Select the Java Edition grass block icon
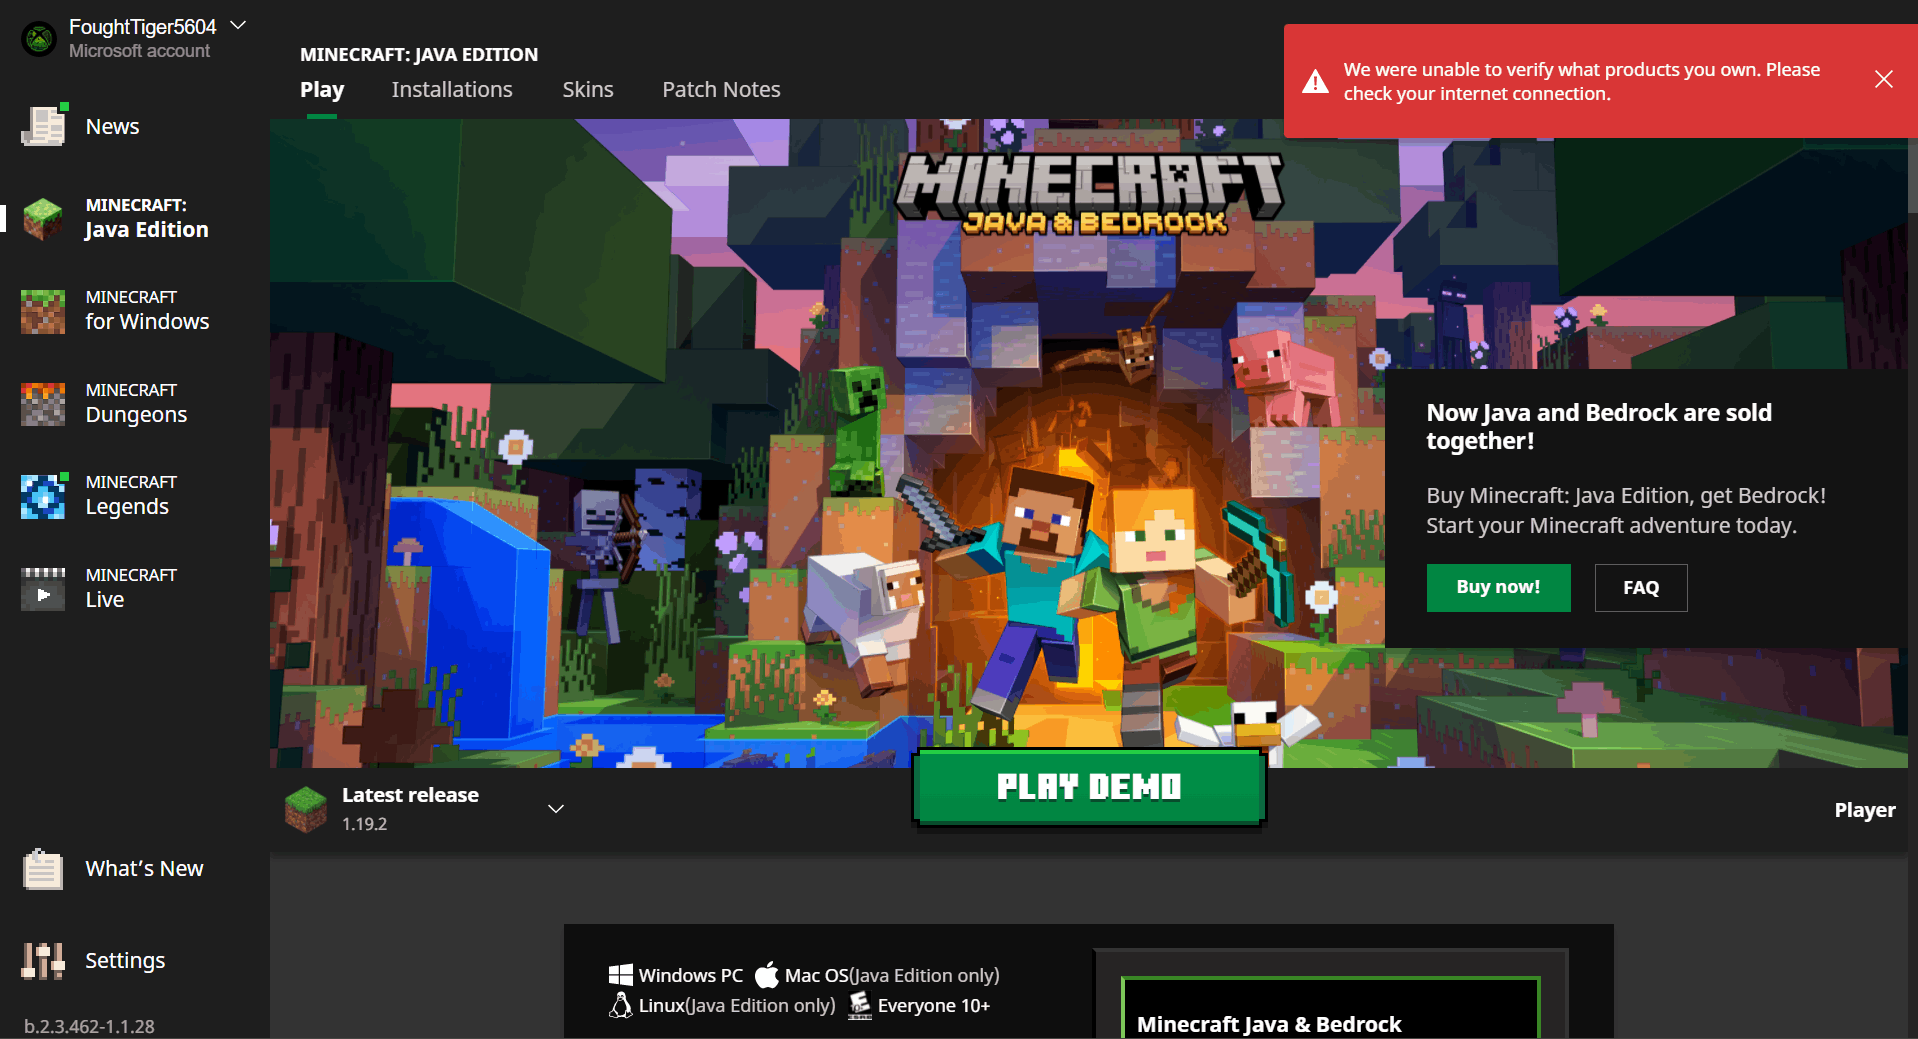 (x=43, y=218)
